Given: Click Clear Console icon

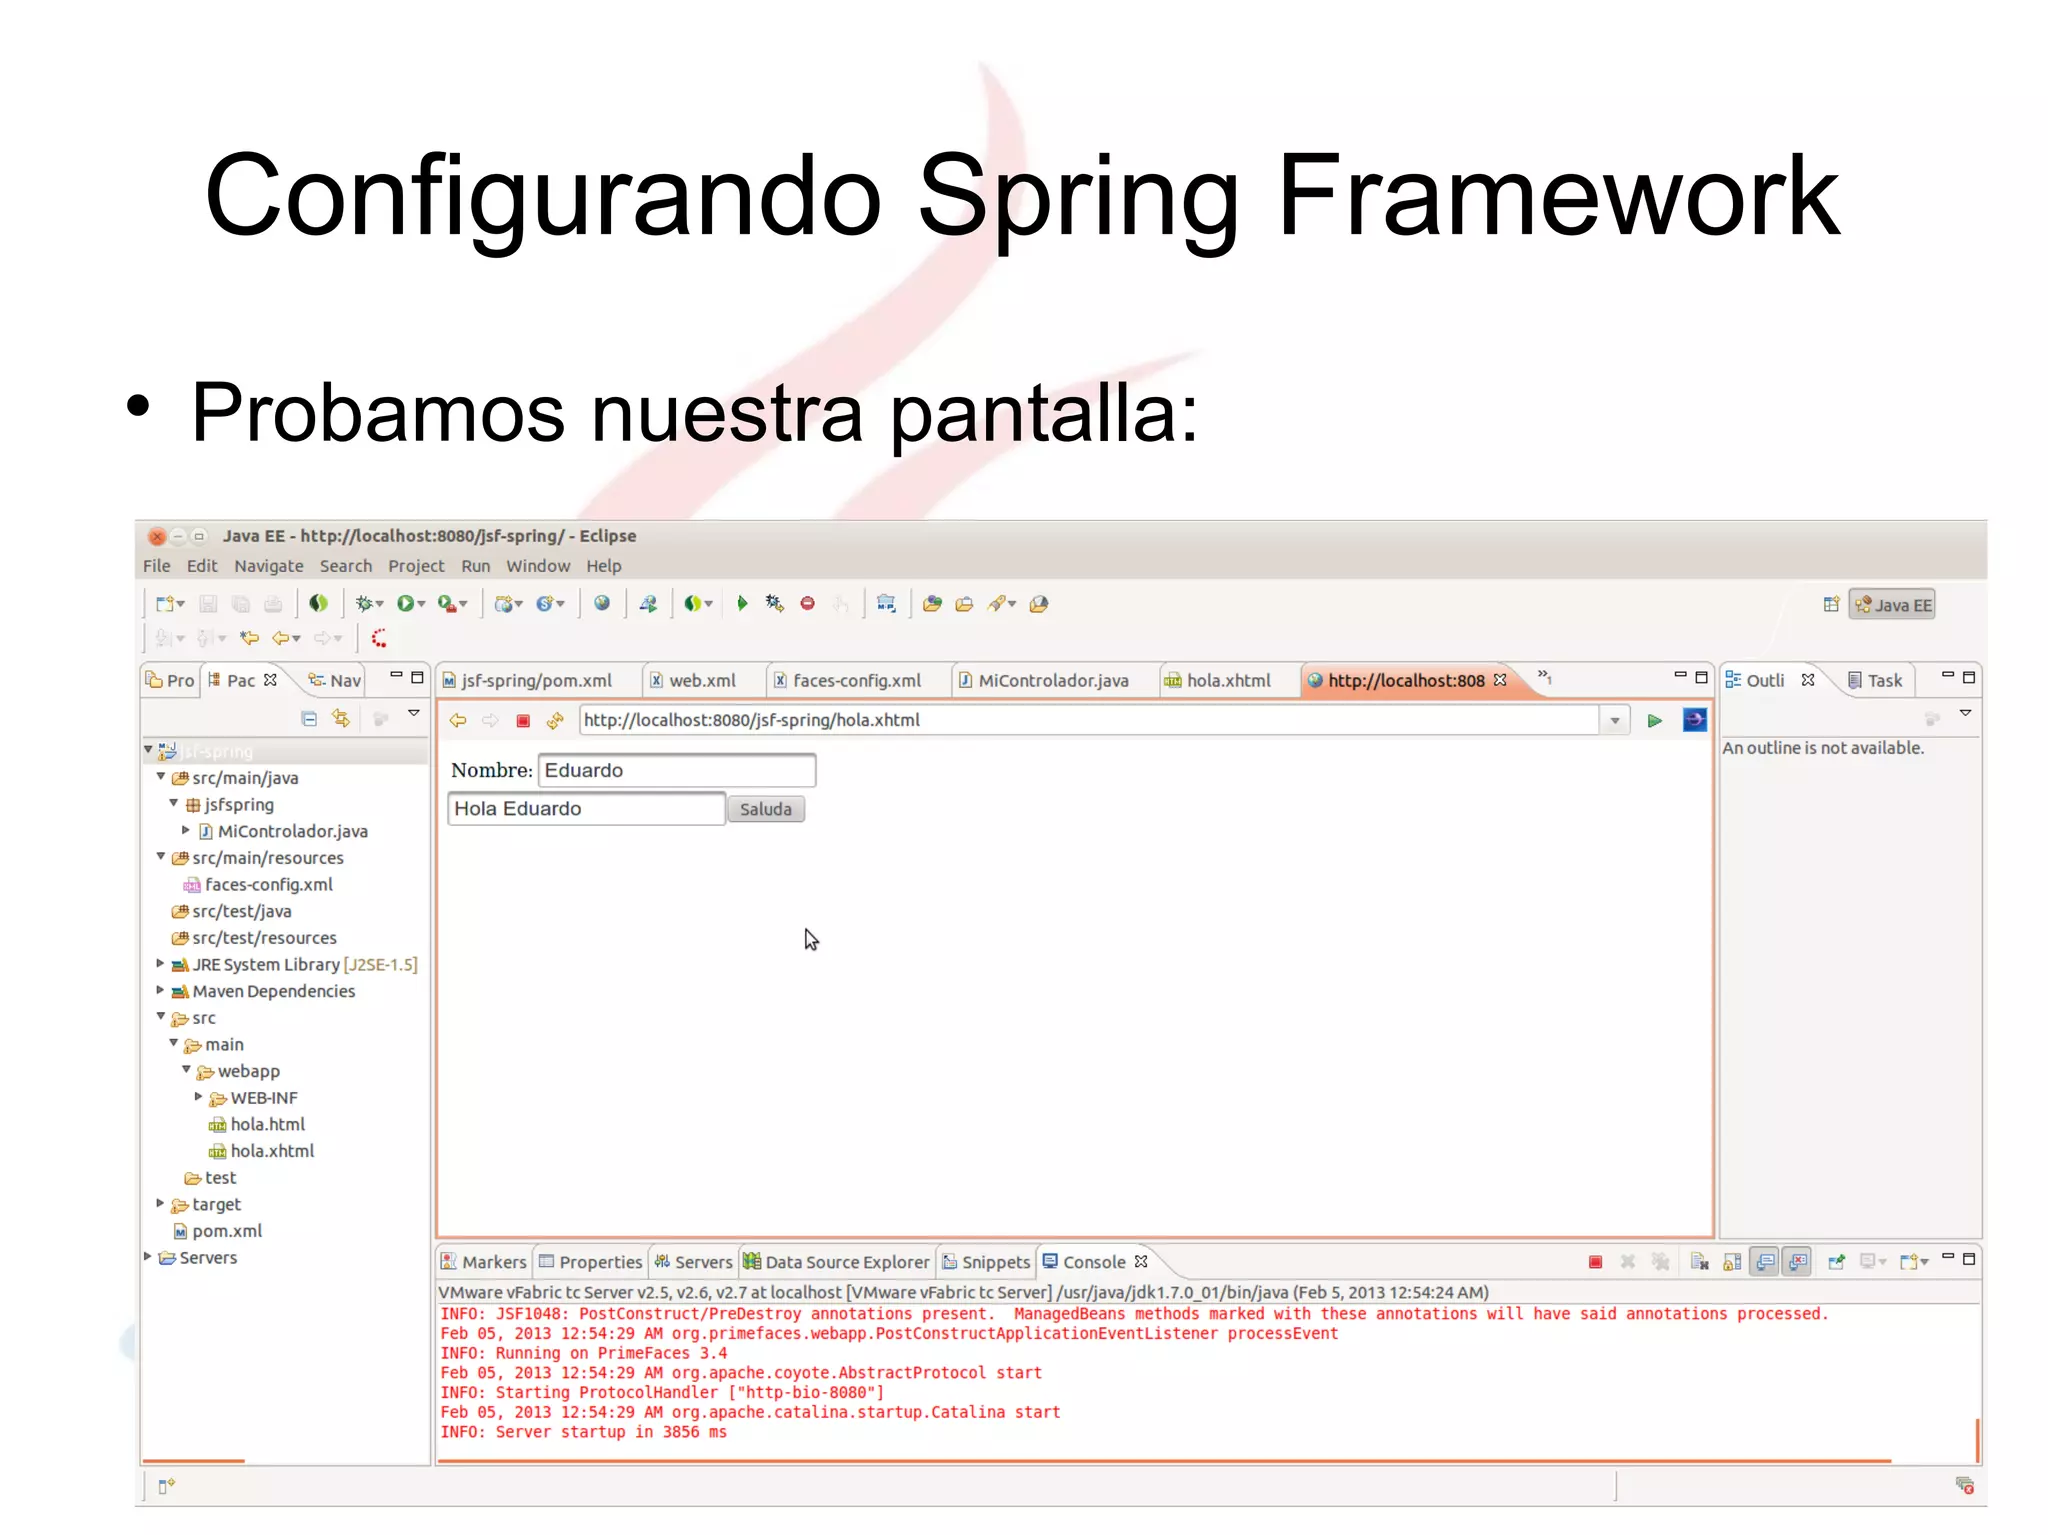Looking at the screenshot, I should pyautogui.click(x=1699, y=1262).
